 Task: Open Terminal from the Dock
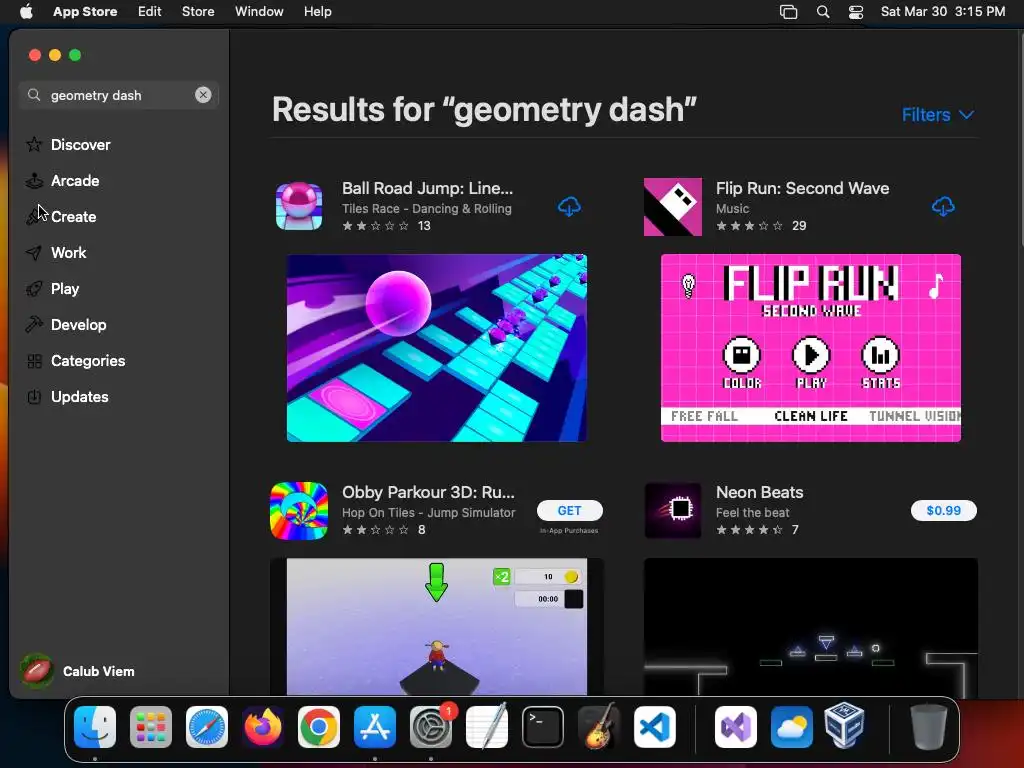[543, 727]
